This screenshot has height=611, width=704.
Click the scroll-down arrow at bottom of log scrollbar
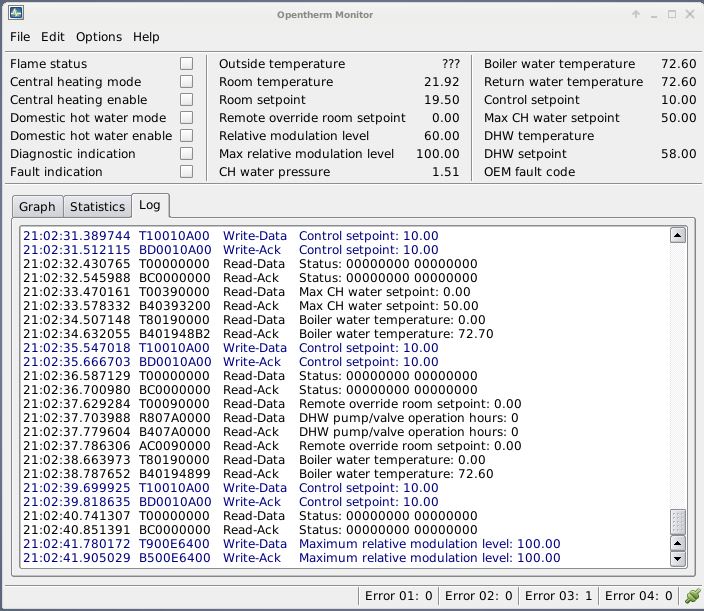tap(678, 559)
